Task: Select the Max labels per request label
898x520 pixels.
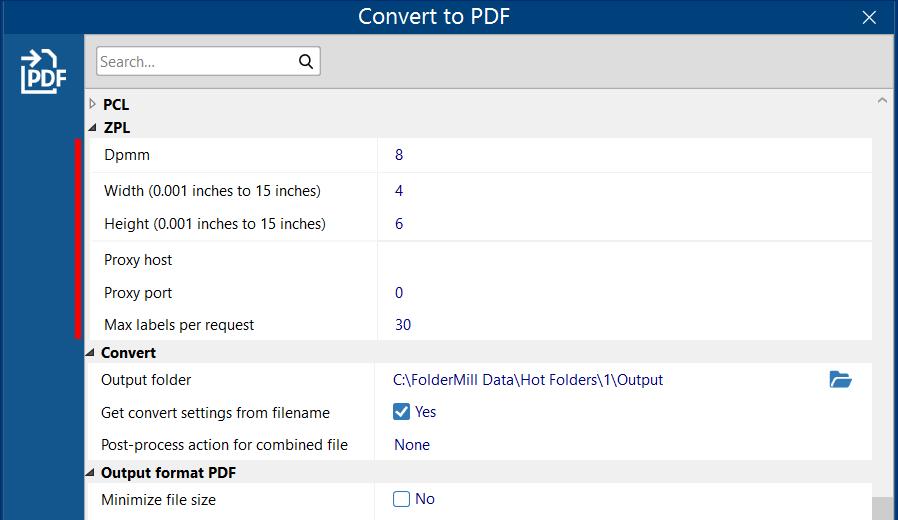Action: pyautogui.click(x=179, y=325)
